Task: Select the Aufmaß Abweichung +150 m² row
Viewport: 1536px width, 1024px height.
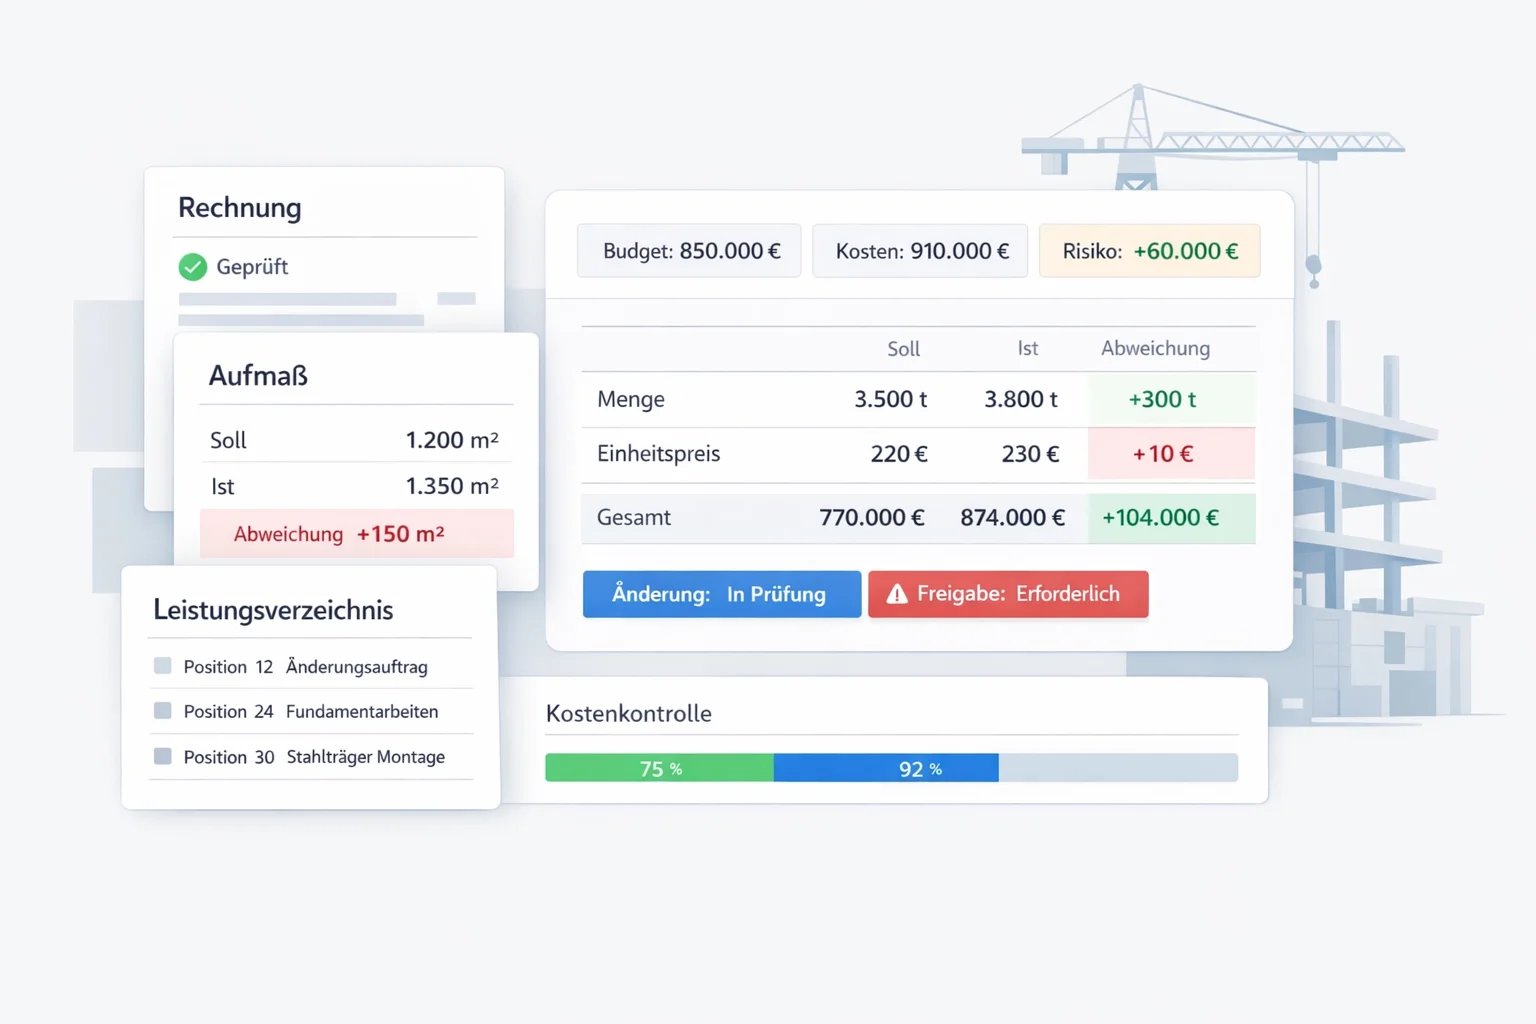Action: pyautogui.click(x=357, y=534)
